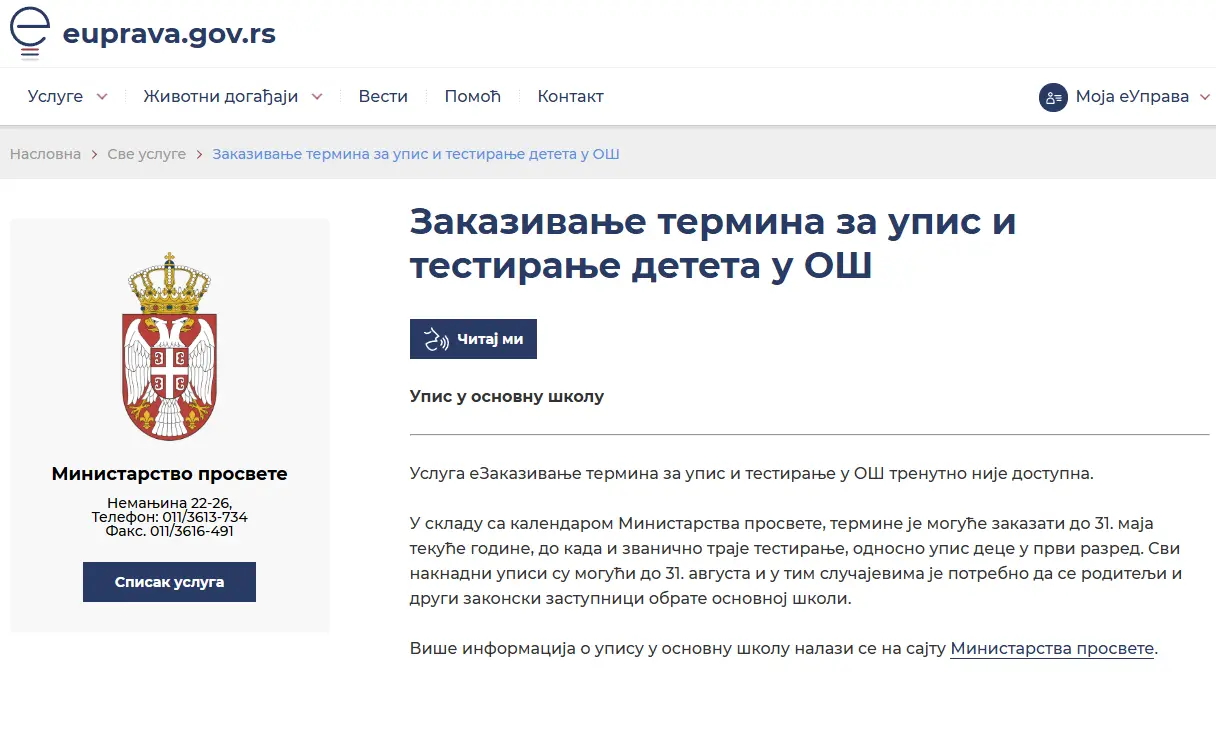Click the Списак услуга button
This screenshot has height=741, width=1216.
pyautogui.click(x=169, y=582)
